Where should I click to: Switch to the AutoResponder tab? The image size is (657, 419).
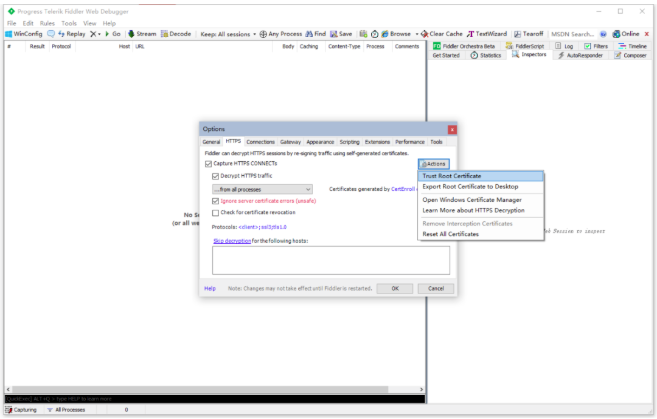(x=580, y=55)
